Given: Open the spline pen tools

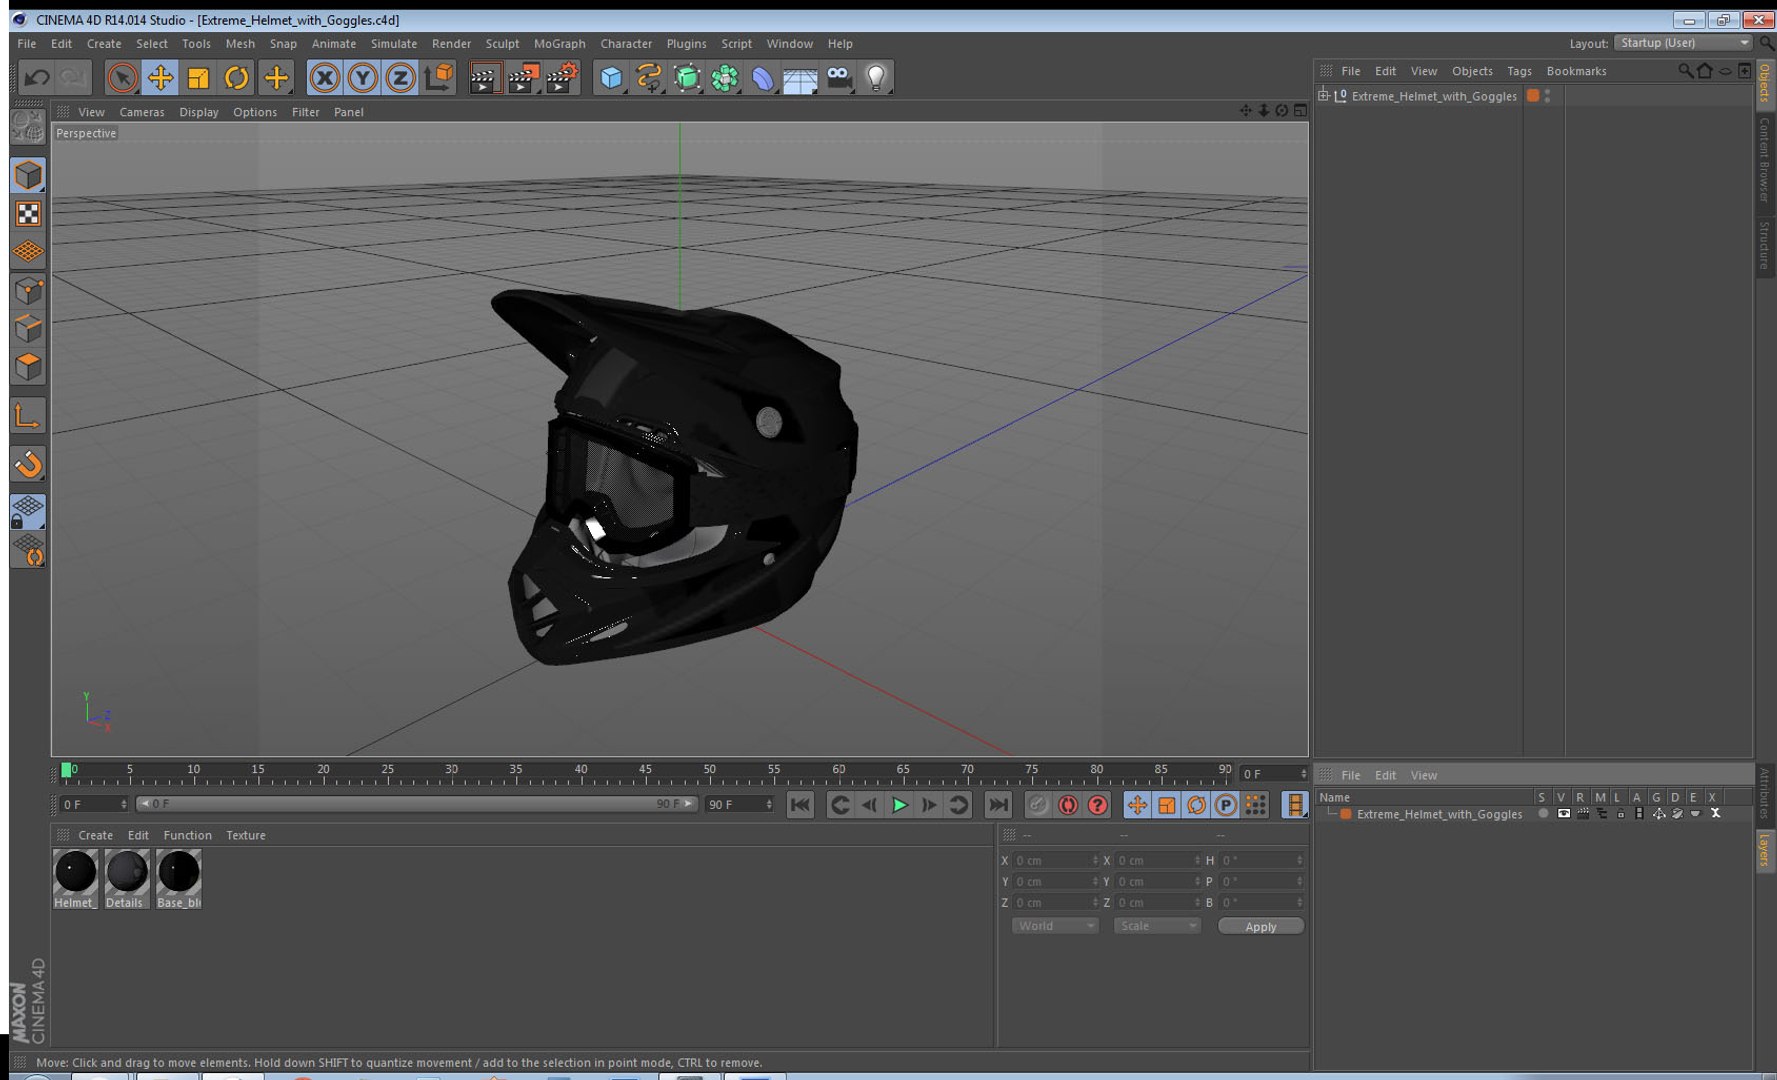Looking at the screenshot, I should pyautogui.click(x=649, y=77).
